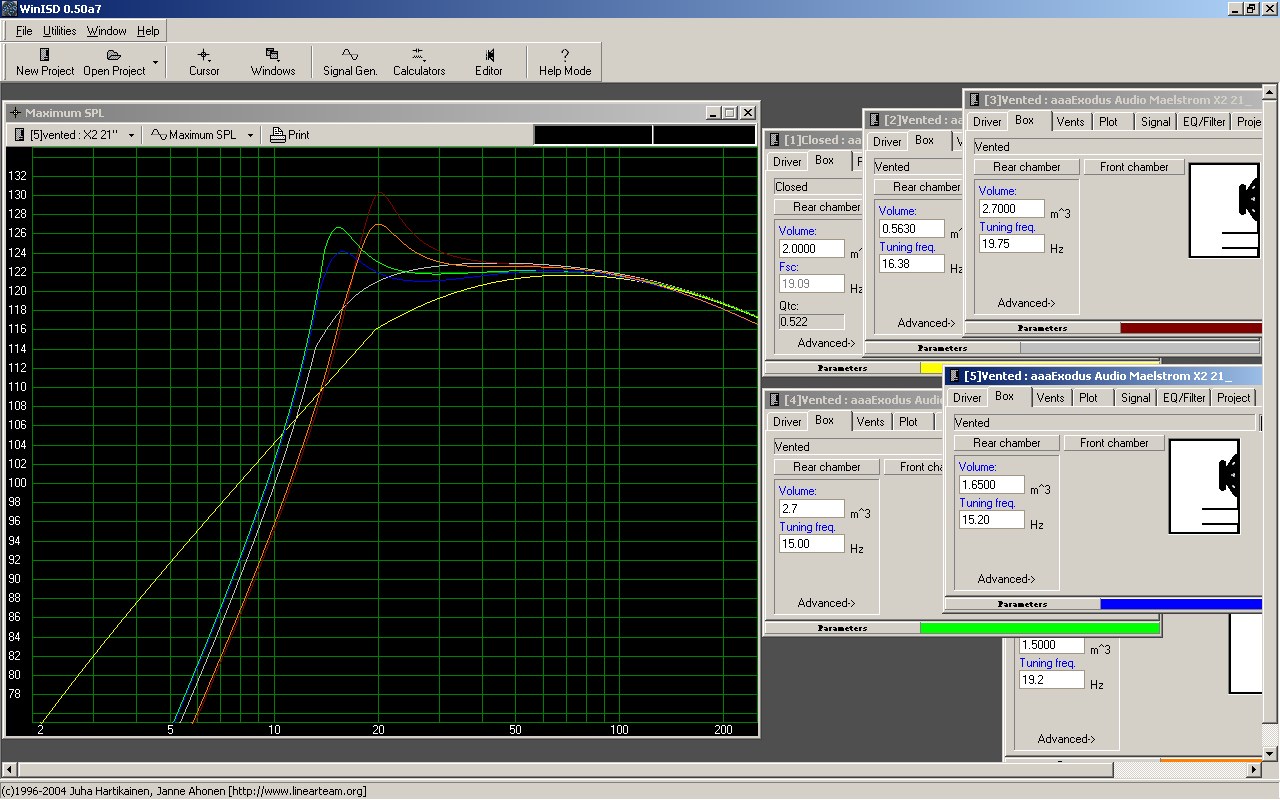Image resolution: width=1280 pixels, height=800 pixels.
Task: Click Front chamber button in [3]Vented window
Action: pos(1134,167)
